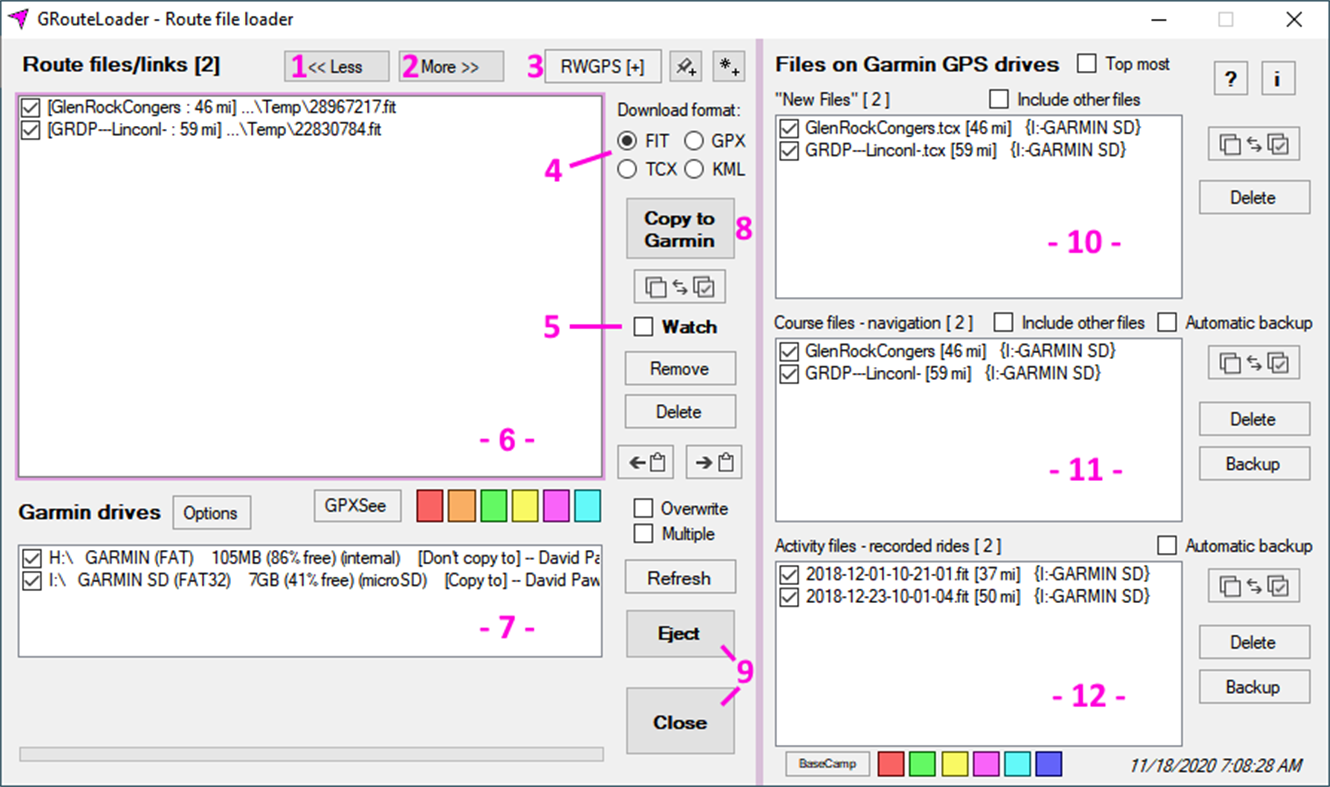Click the right-arrow clipboard copy icon
This screenshot has width=1330, height=787.
[x=714, y=461]
